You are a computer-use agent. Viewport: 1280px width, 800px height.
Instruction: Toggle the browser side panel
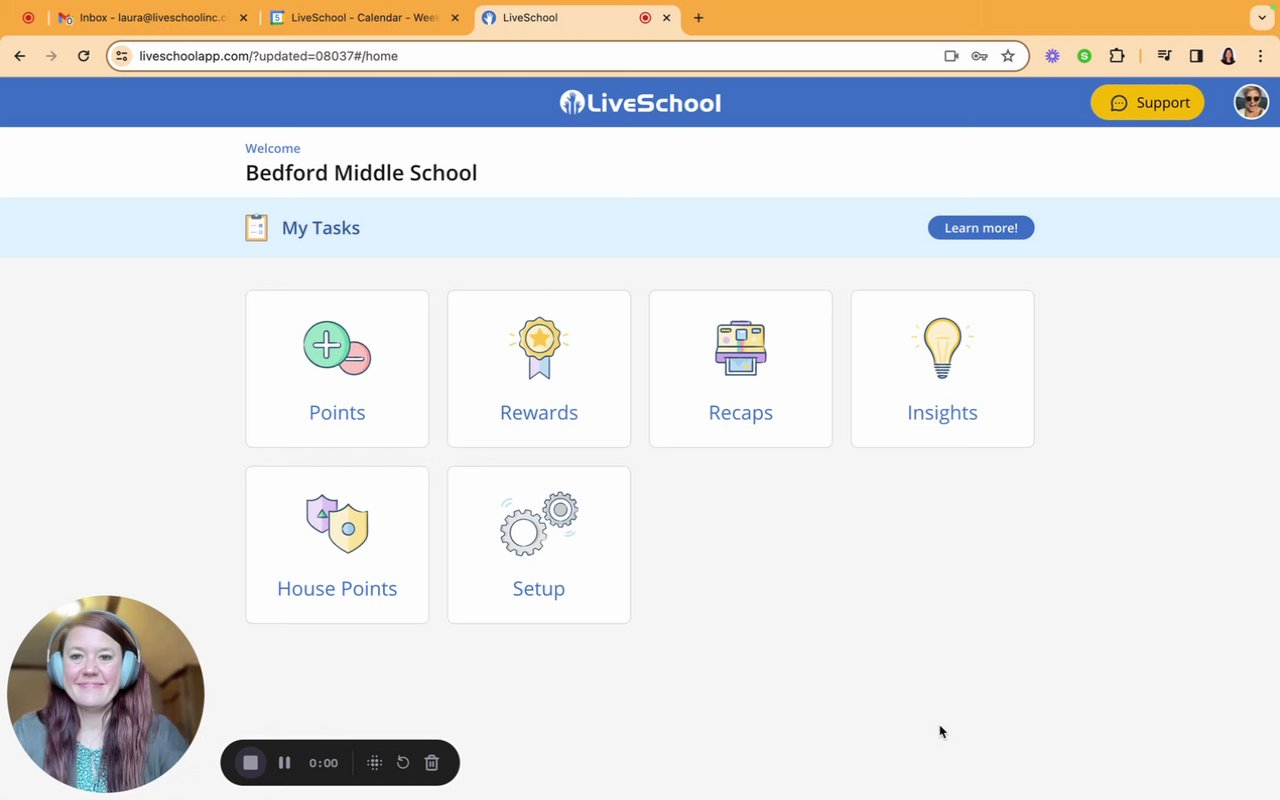(1196, 56)
